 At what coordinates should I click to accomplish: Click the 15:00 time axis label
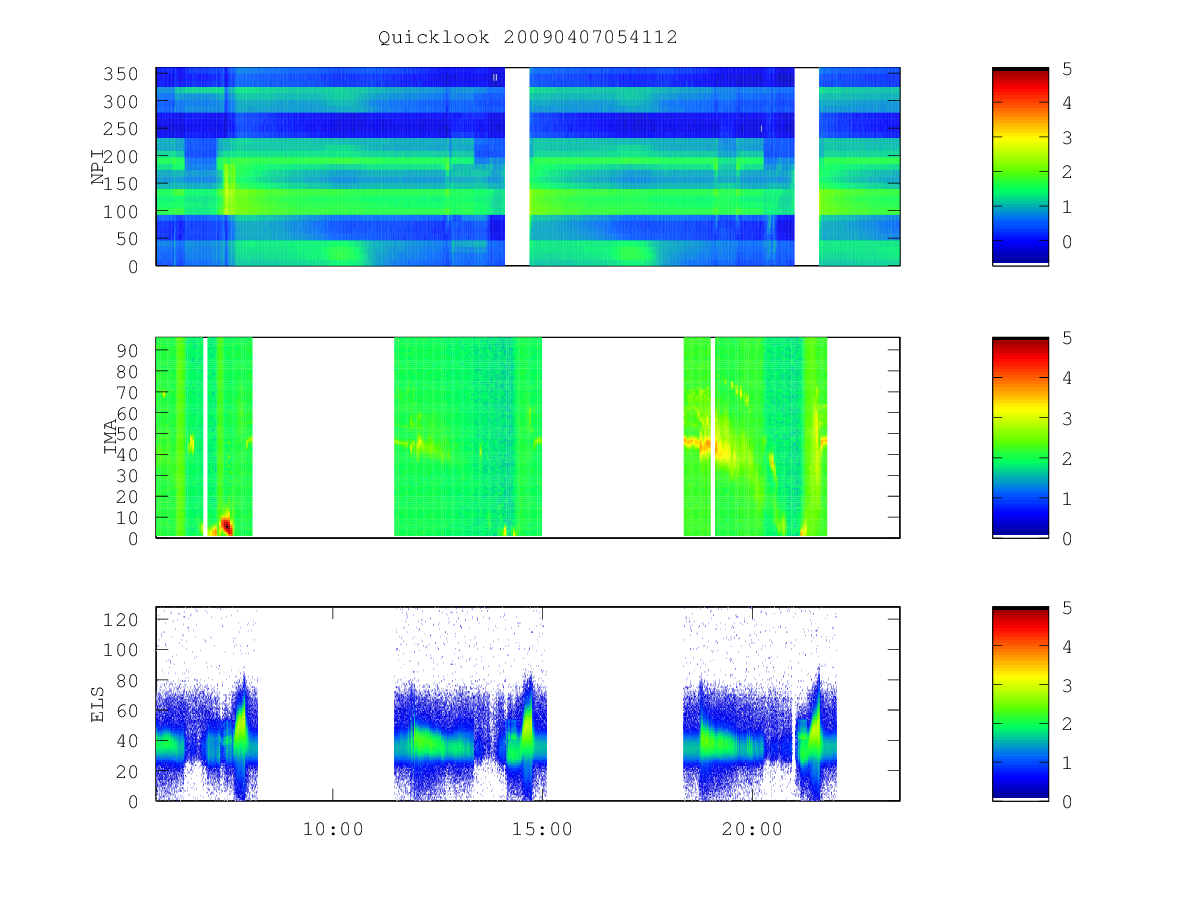543,829
